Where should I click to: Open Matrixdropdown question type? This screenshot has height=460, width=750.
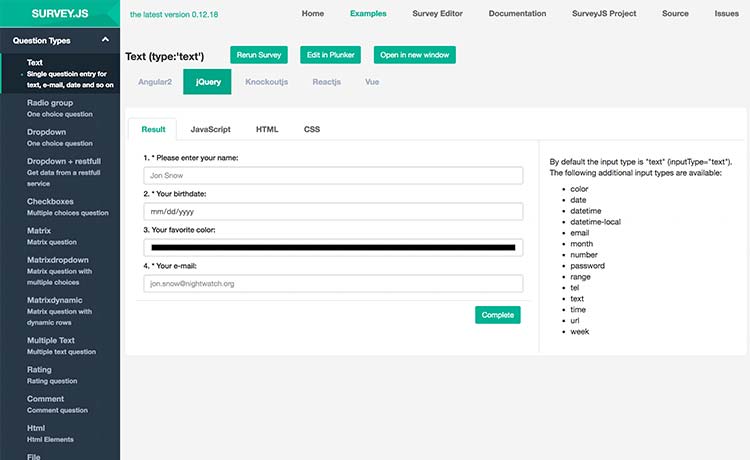(x=60, y=271)
